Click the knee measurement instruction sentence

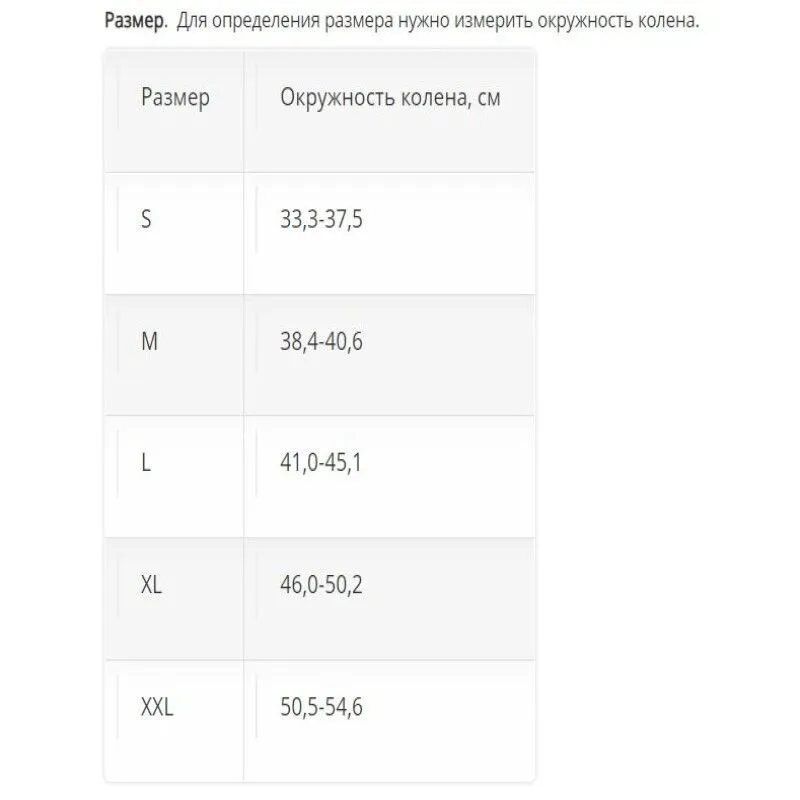[x=438, y=21]
